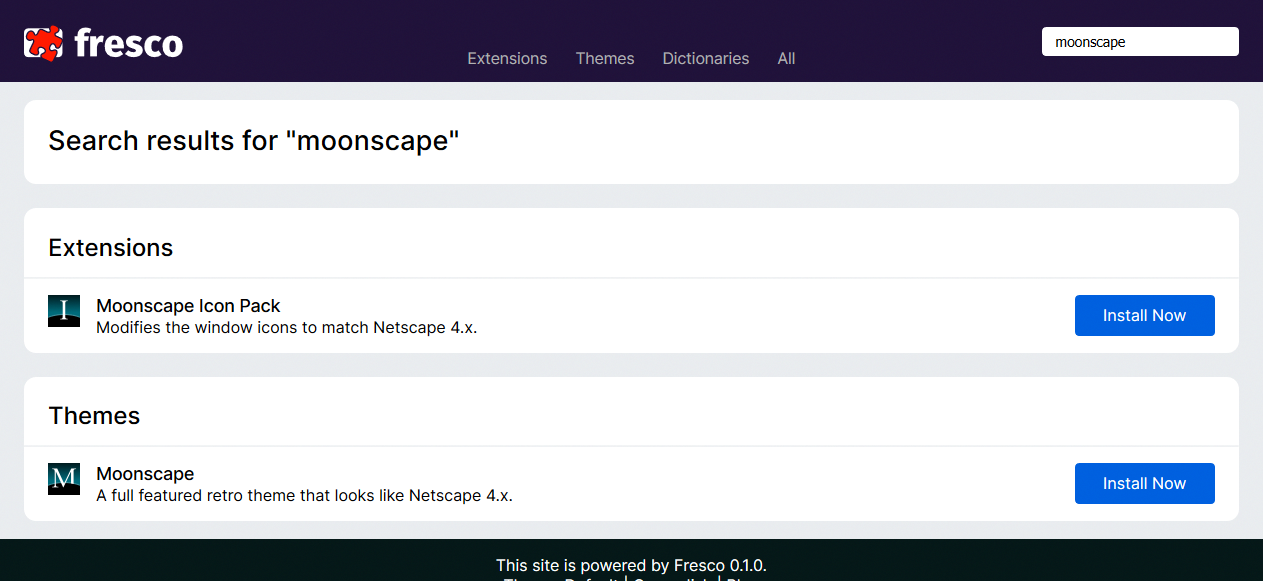The image size is (1263, 581).
Task: Click the Moonscape theme 'M' thumbnail icon
Action: pos(63,479)
